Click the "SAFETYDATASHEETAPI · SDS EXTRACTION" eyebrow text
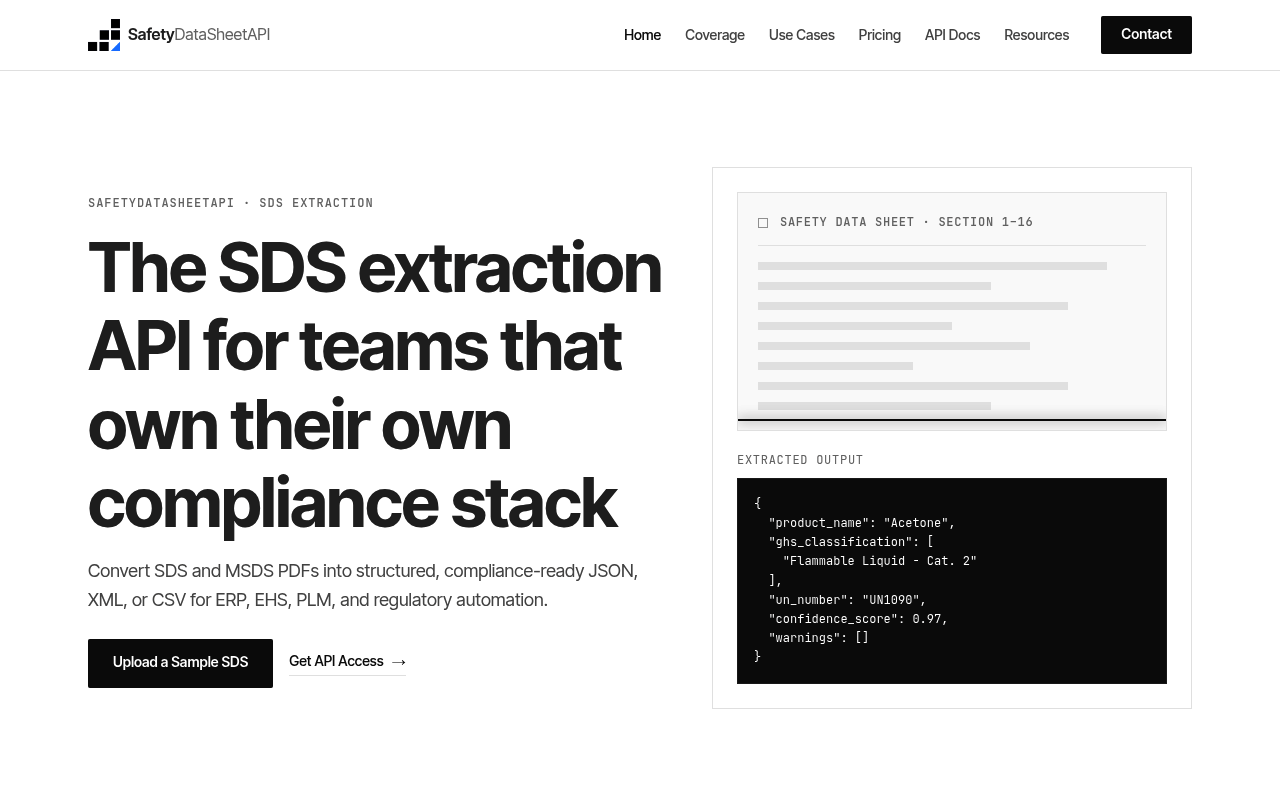 (x=231, y=203)
